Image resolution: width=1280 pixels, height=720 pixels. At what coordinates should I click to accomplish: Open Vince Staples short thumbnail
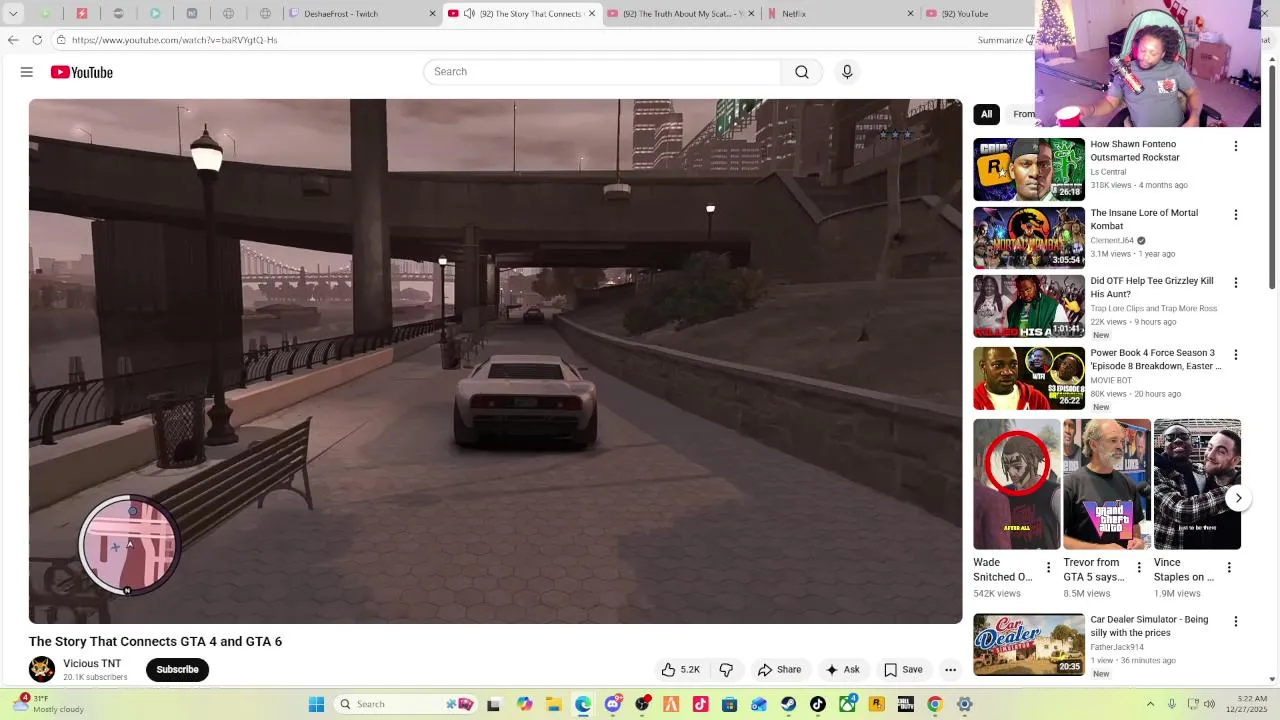click(x=1197, y=484)
